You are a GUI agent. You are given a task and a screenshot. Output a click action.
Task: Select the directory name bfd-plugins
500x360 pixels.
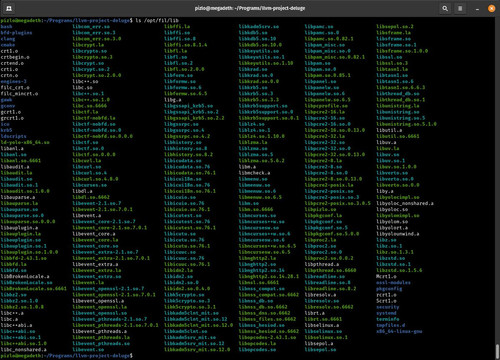[16, 33]
